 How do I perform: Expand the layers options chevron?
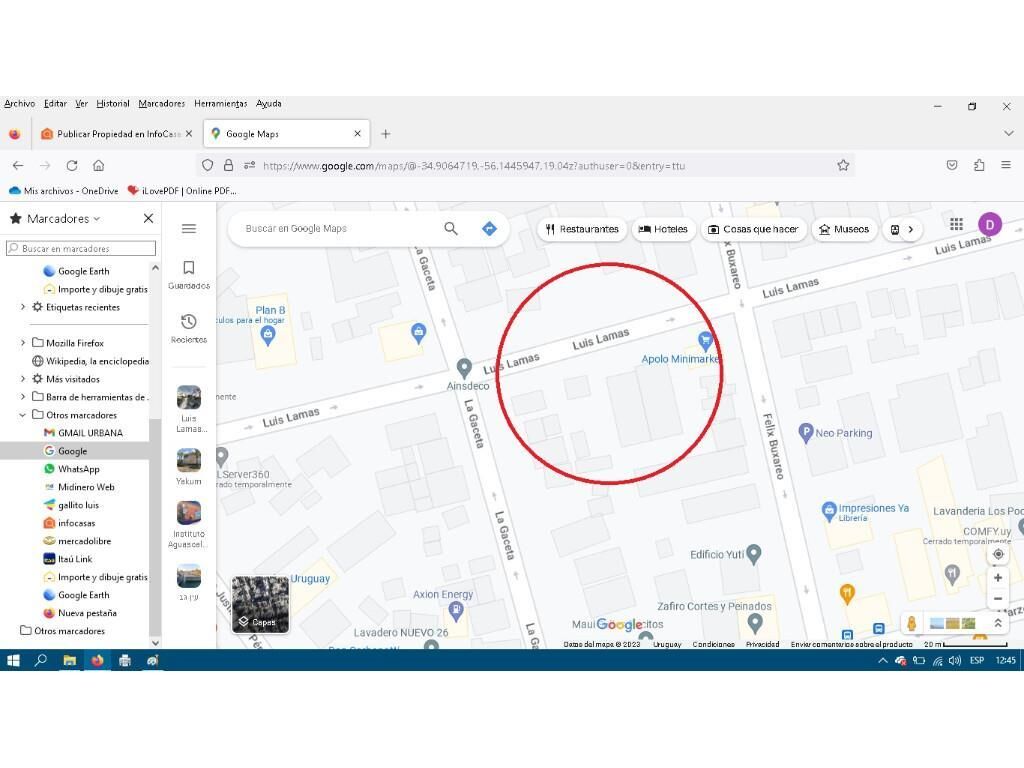tap(998, 623)
